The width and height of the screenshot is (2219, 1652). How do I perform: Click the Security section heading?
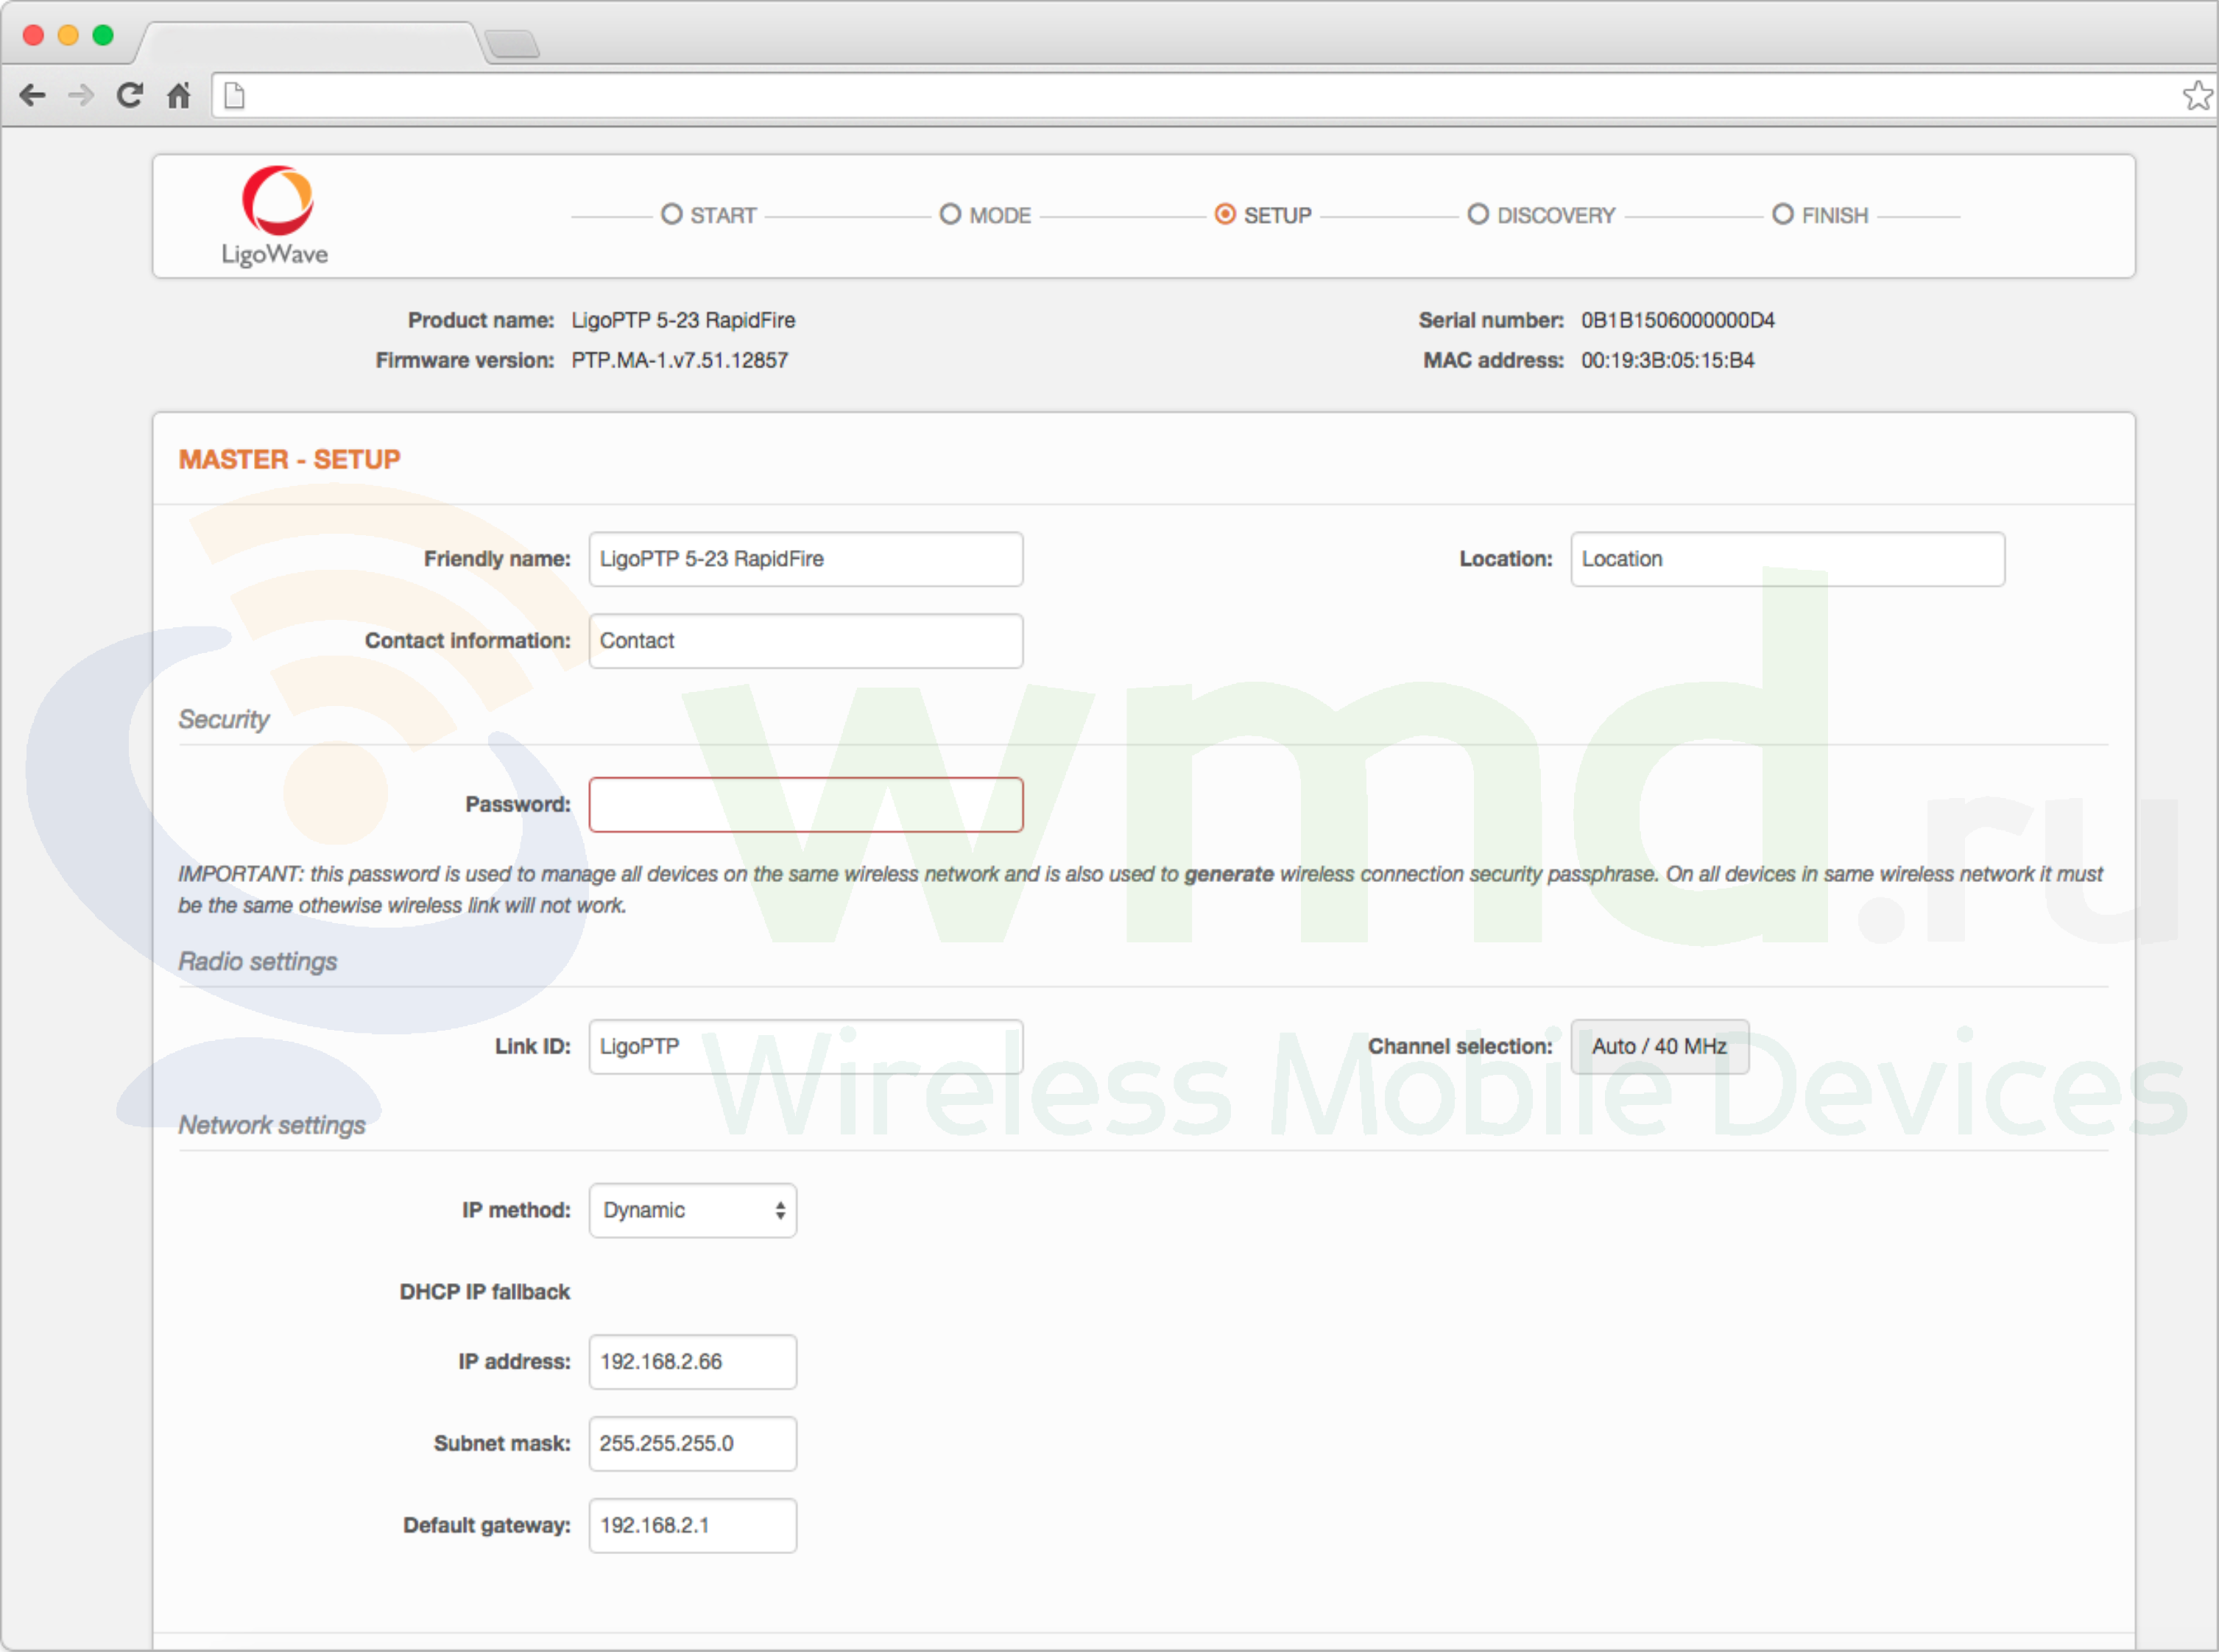(224, 719)
